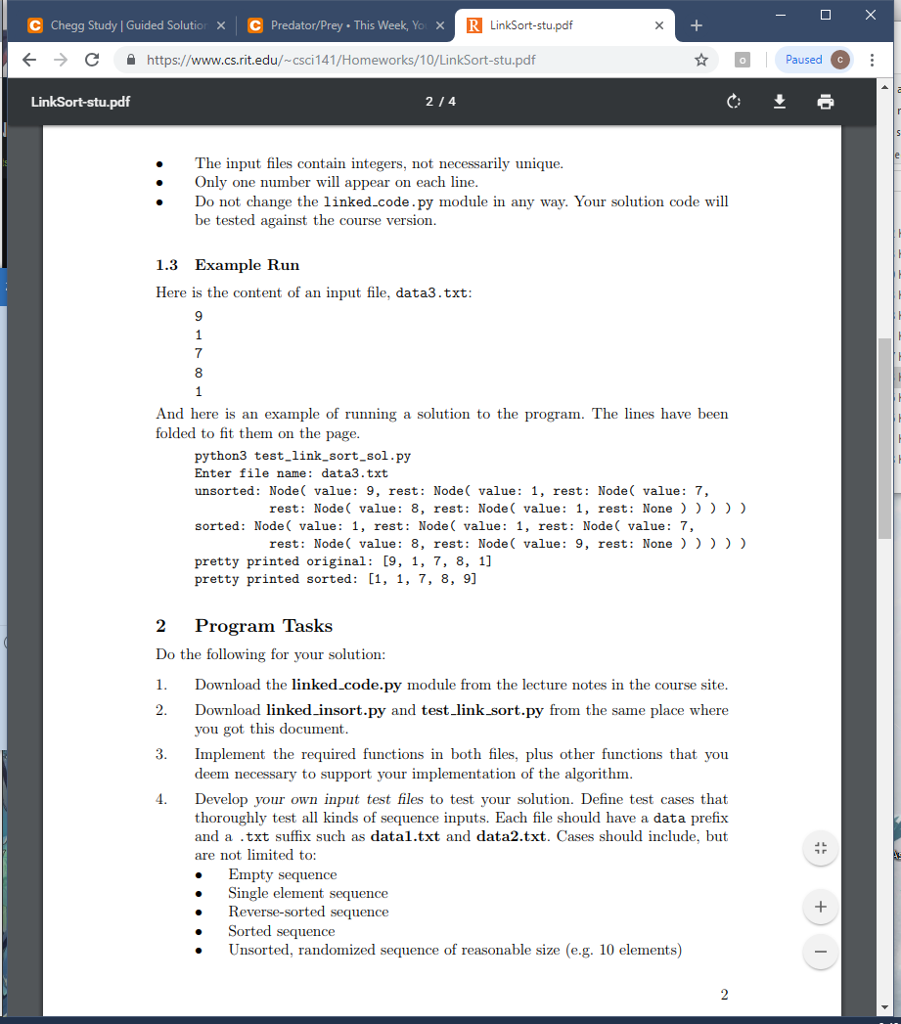Click the page number indicator 2 / 4
The height and width of the screenshot is (1024, 901).
[x=441, y=102]
